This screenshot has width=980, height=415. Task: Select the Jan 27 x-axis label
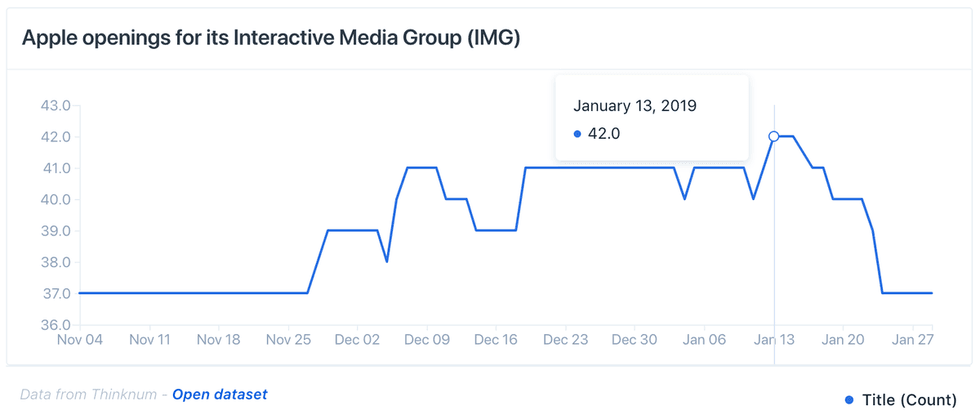coord(911,340)
